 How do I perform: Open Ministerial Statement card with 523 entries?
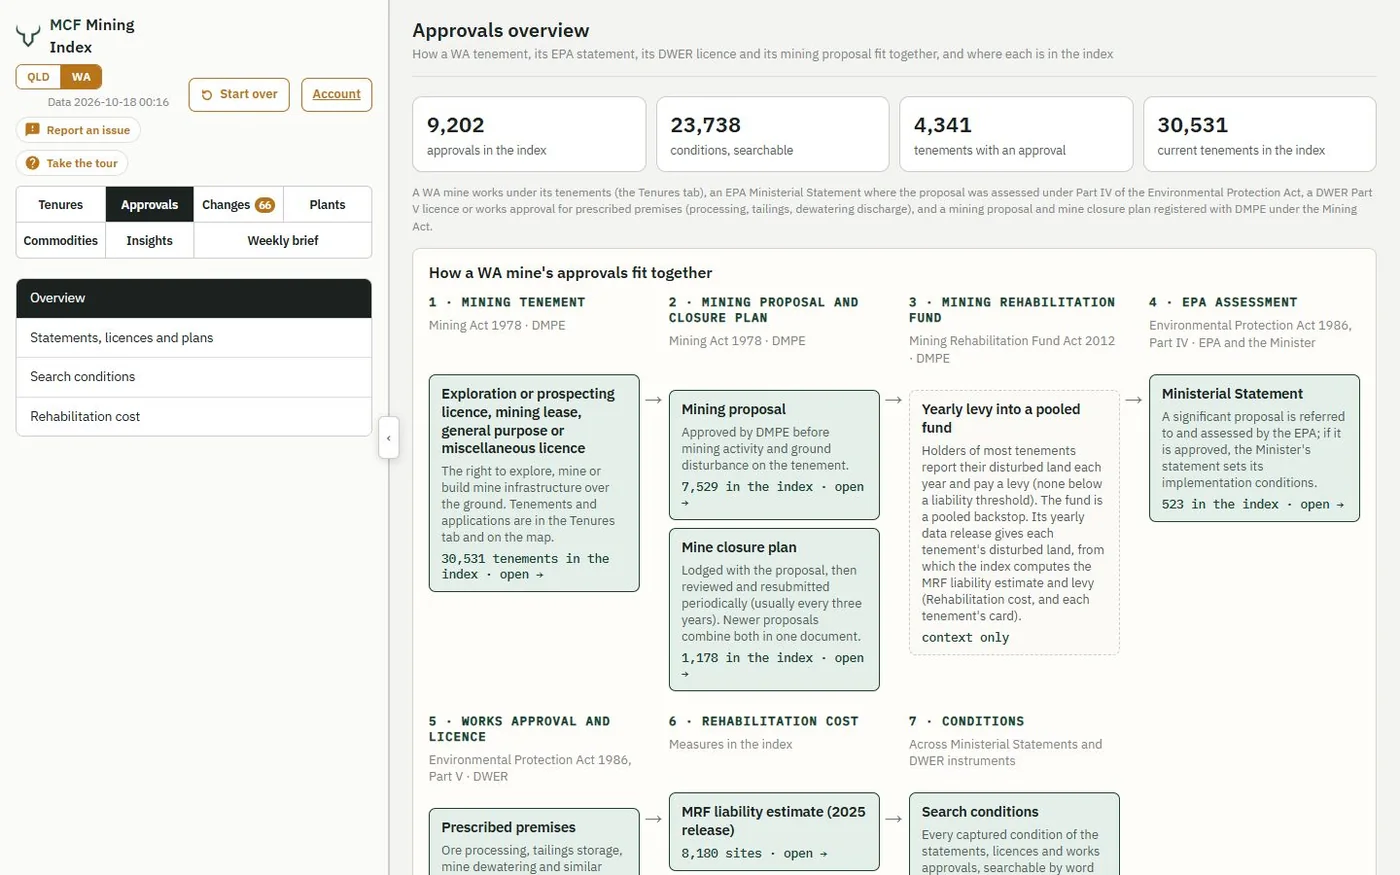[1254, 448]
